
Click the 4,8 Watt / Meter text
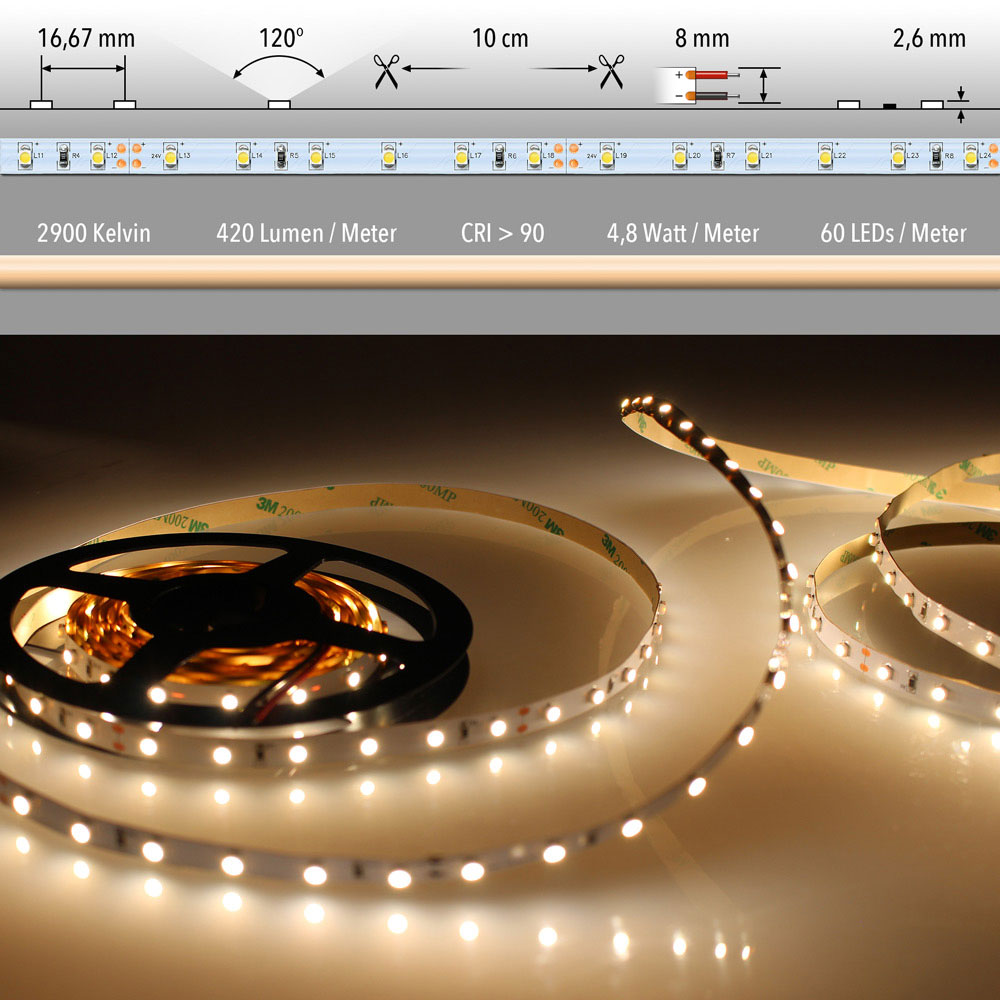682,233
